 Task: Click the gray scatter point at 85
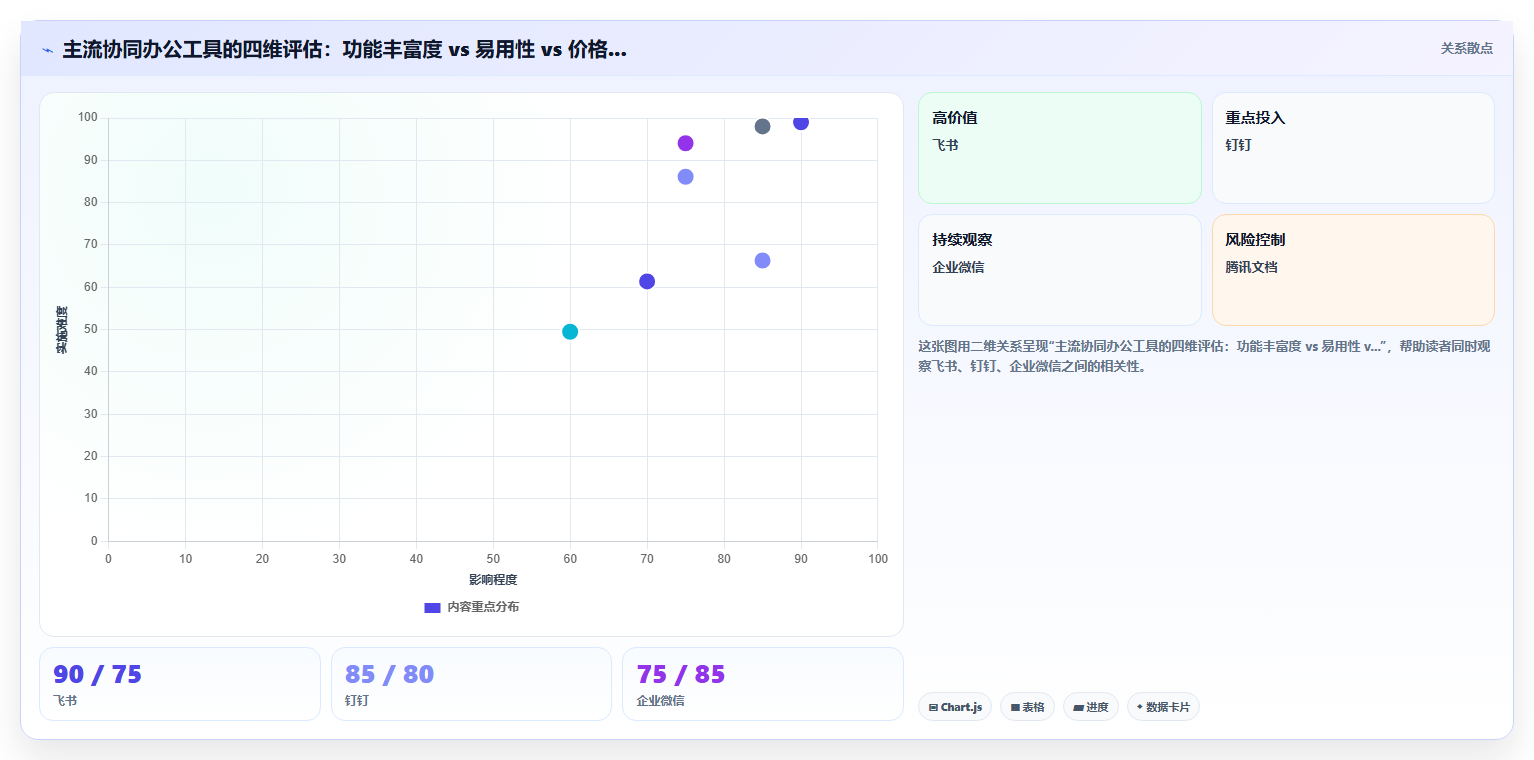762,126
